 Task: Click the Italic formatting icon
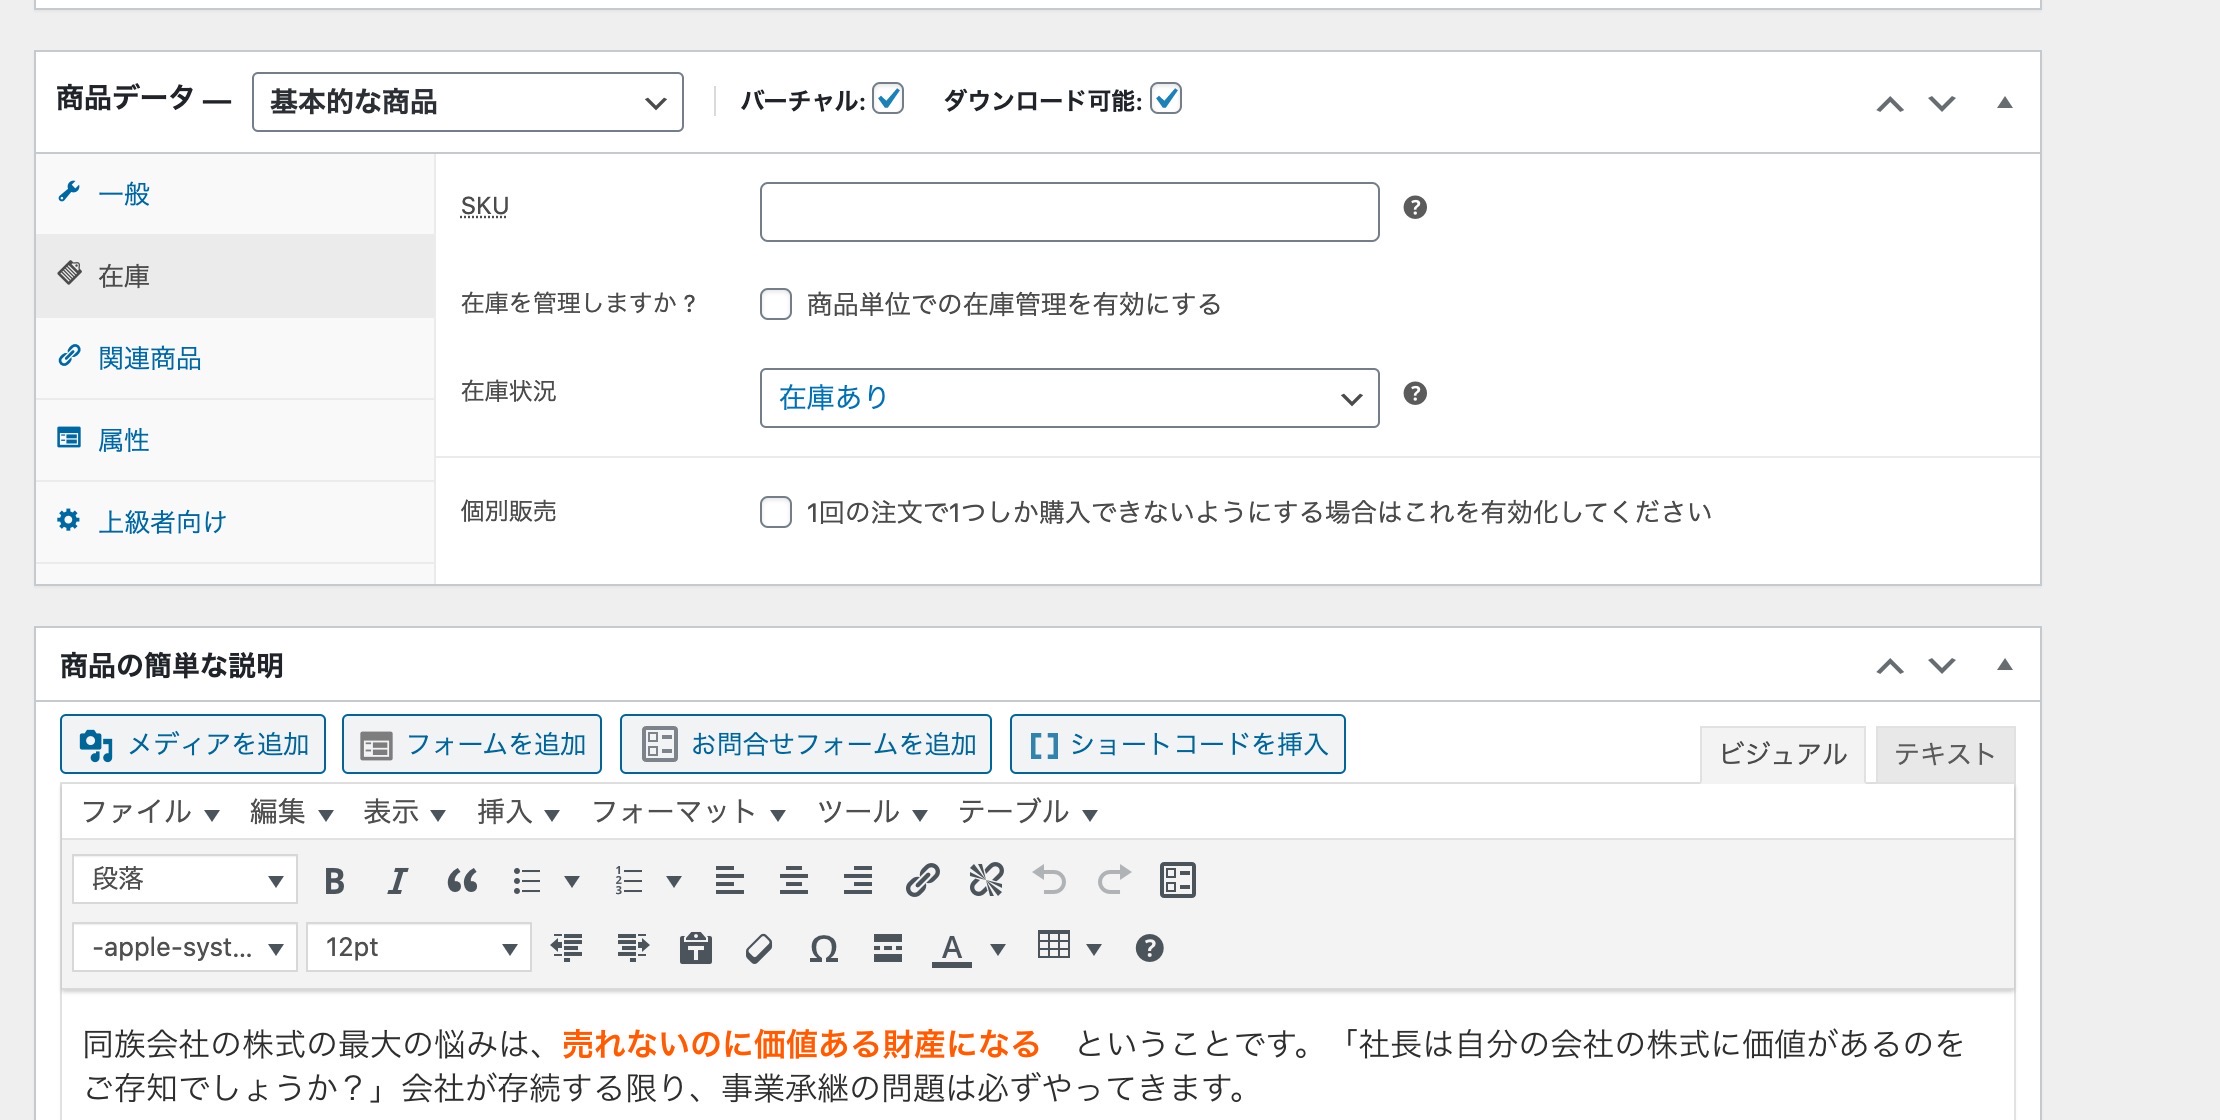(397, 881)
